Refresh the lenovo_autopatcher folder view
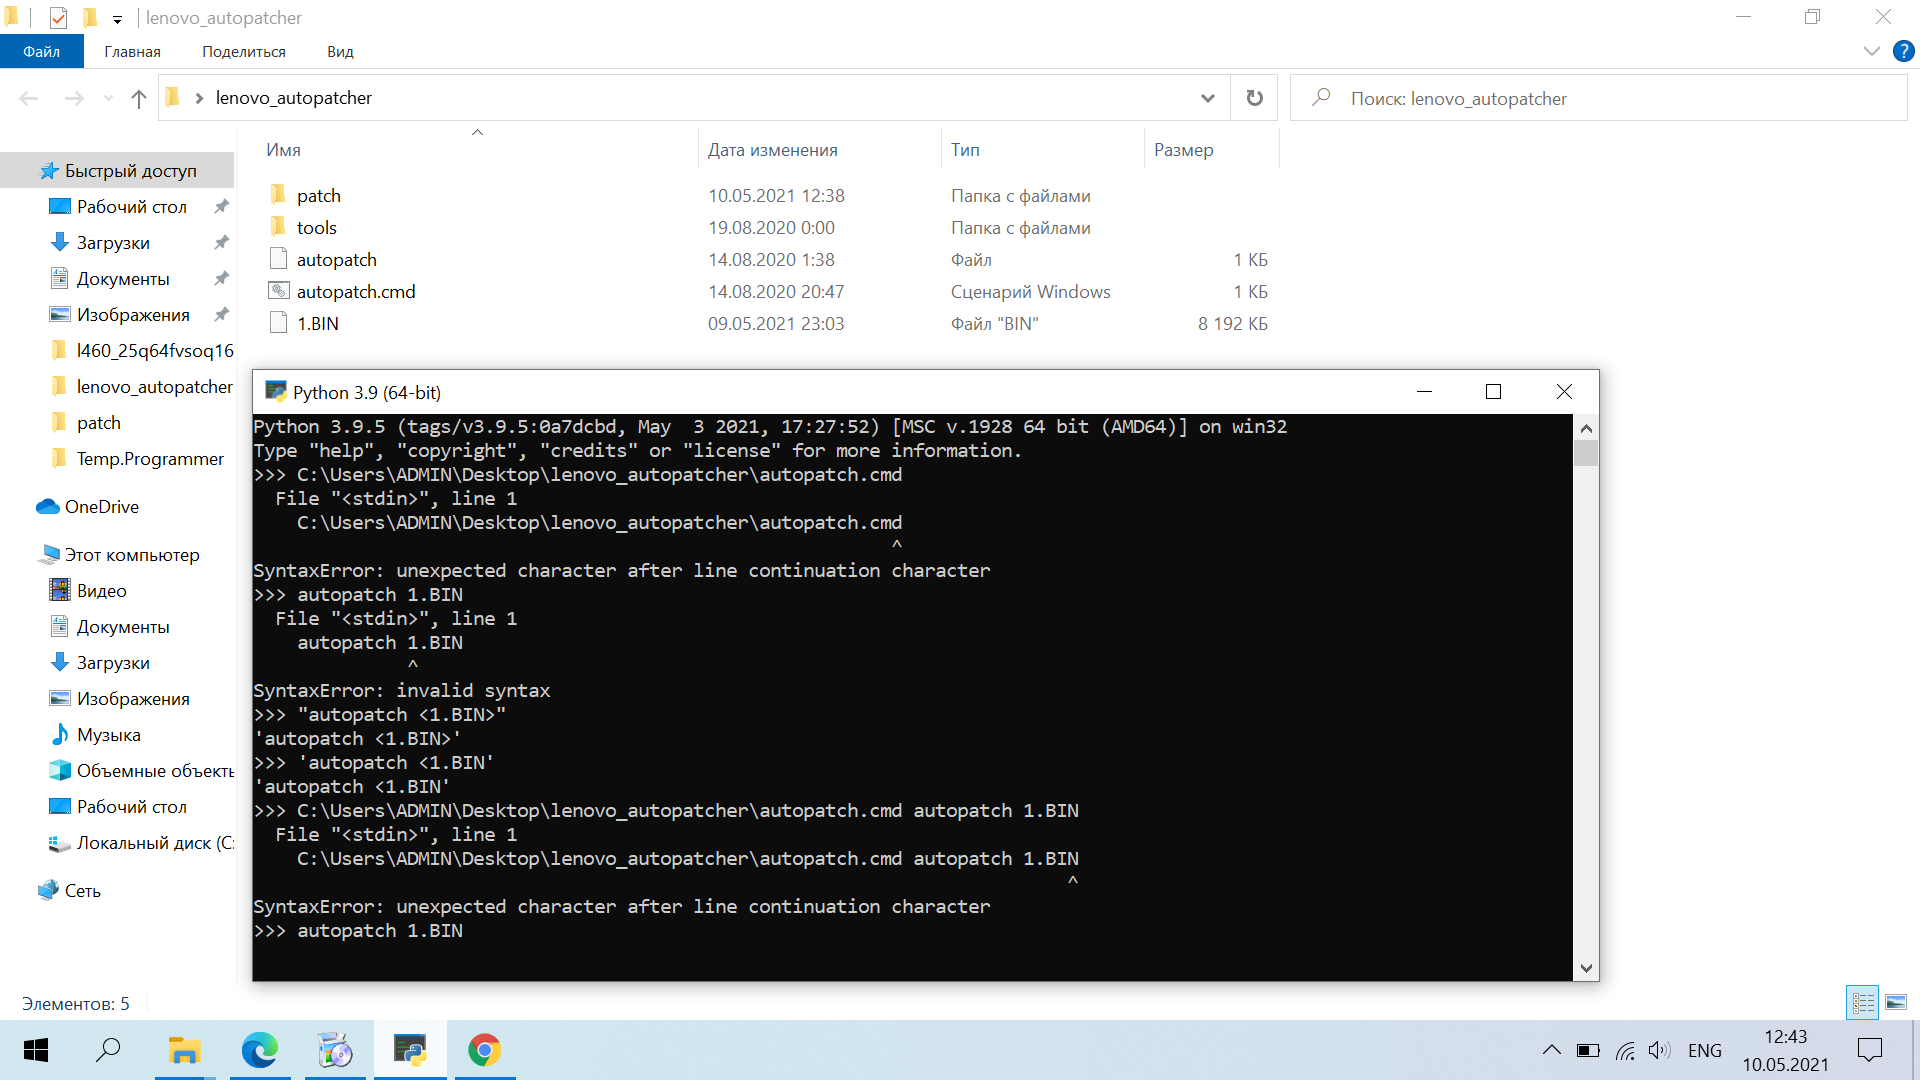1920x1080 pixels. click(1254, 98)
